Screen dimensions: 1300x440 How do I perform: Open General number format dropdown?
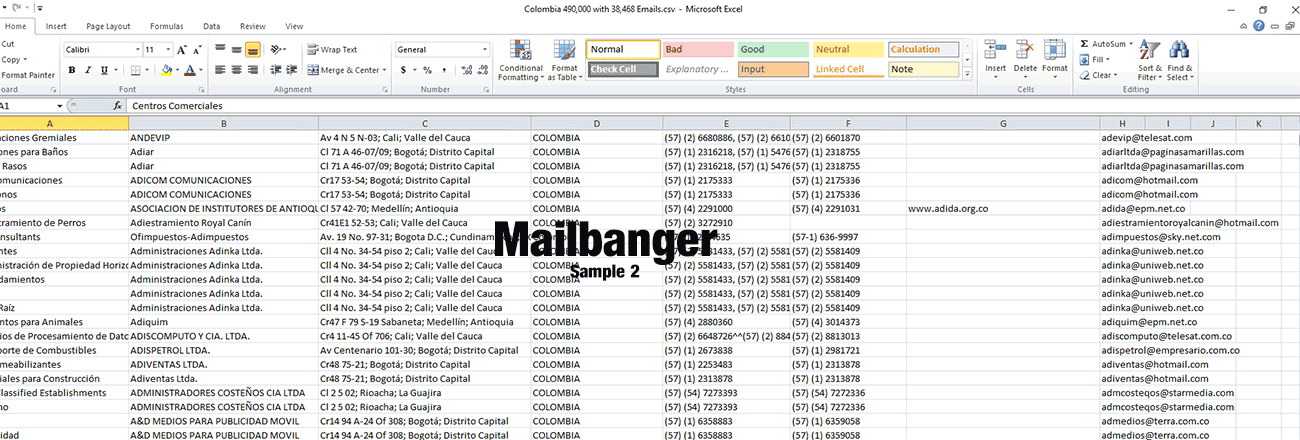tap(485, 49)
